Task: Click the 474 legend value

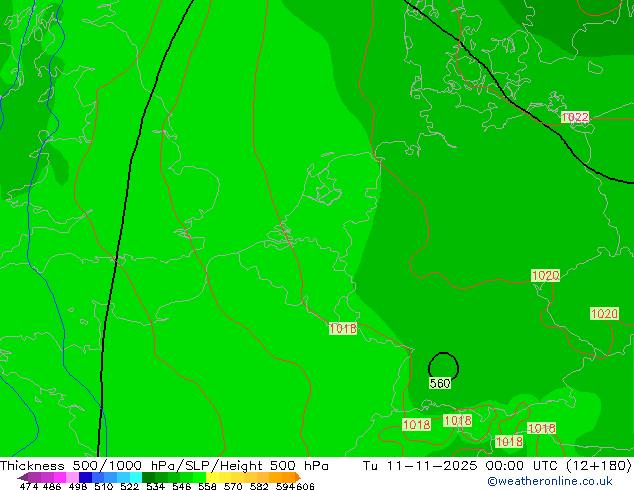Action: (x=29, y=486)
